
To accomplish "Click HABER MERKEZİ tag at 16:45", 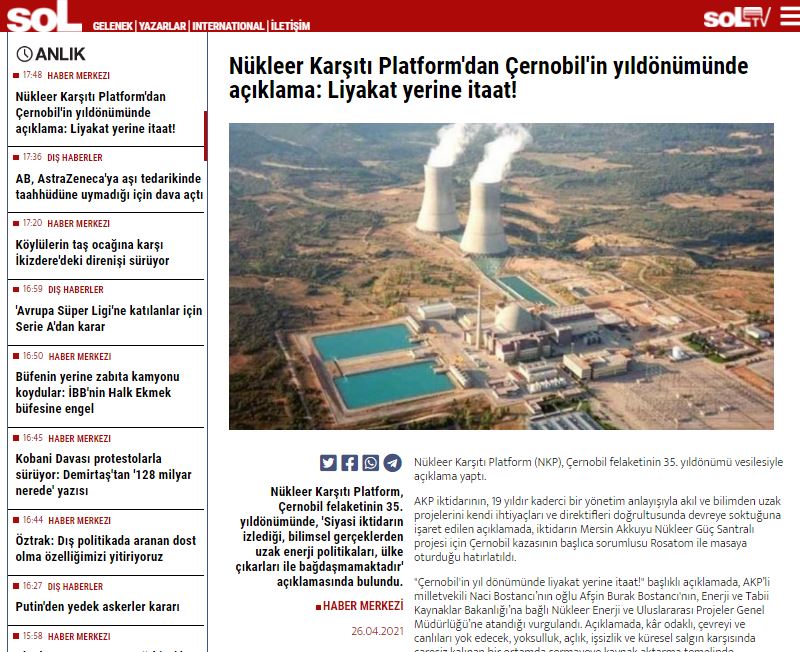I will [x=80, y=438].
